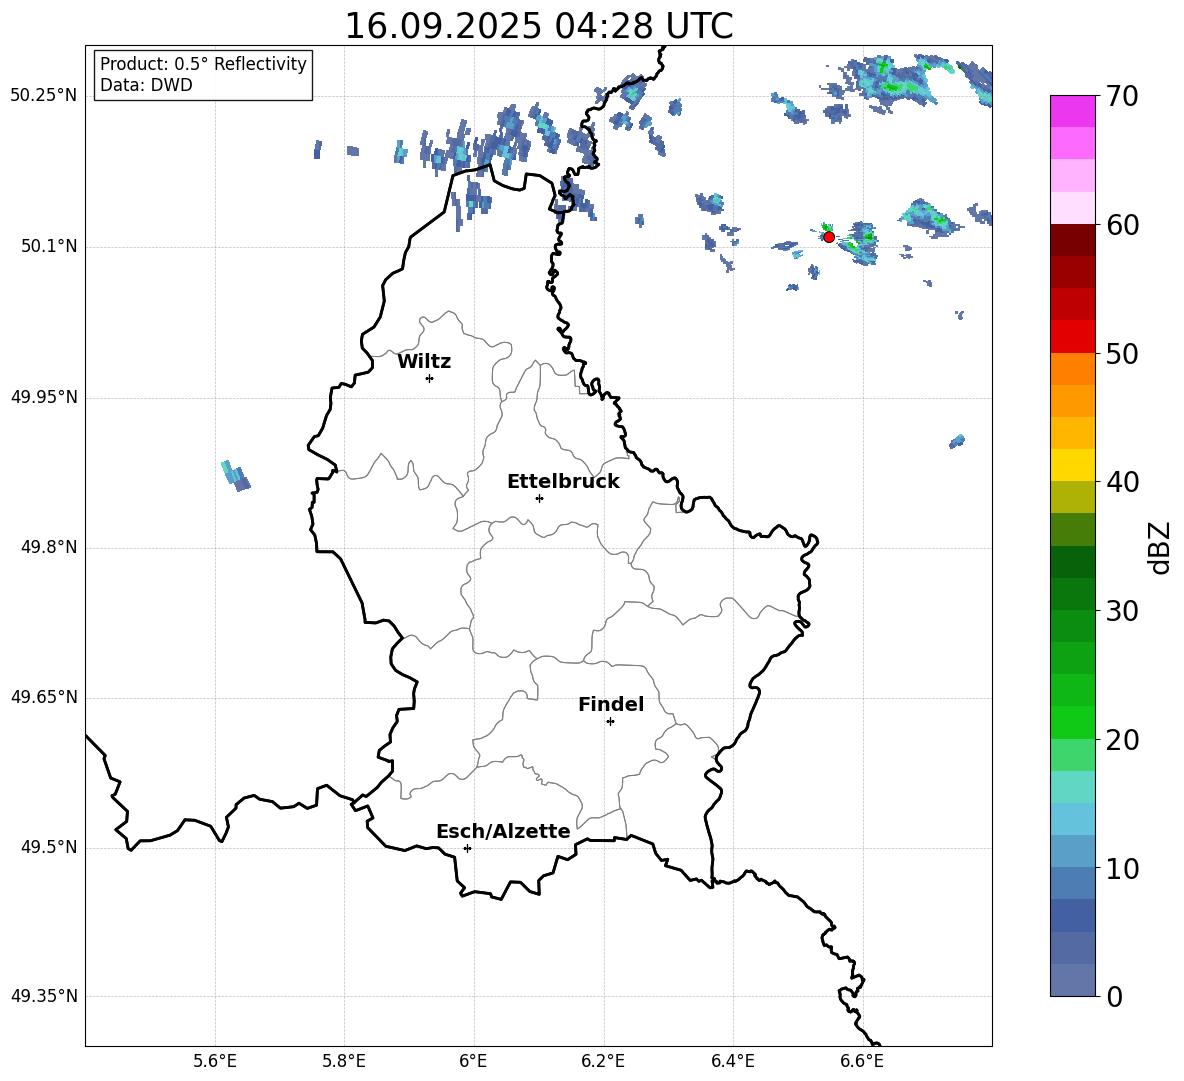Screen dimensions: 1184x1081
Task: Click the 49.95°N latitude label
Action: pos(44,397)
